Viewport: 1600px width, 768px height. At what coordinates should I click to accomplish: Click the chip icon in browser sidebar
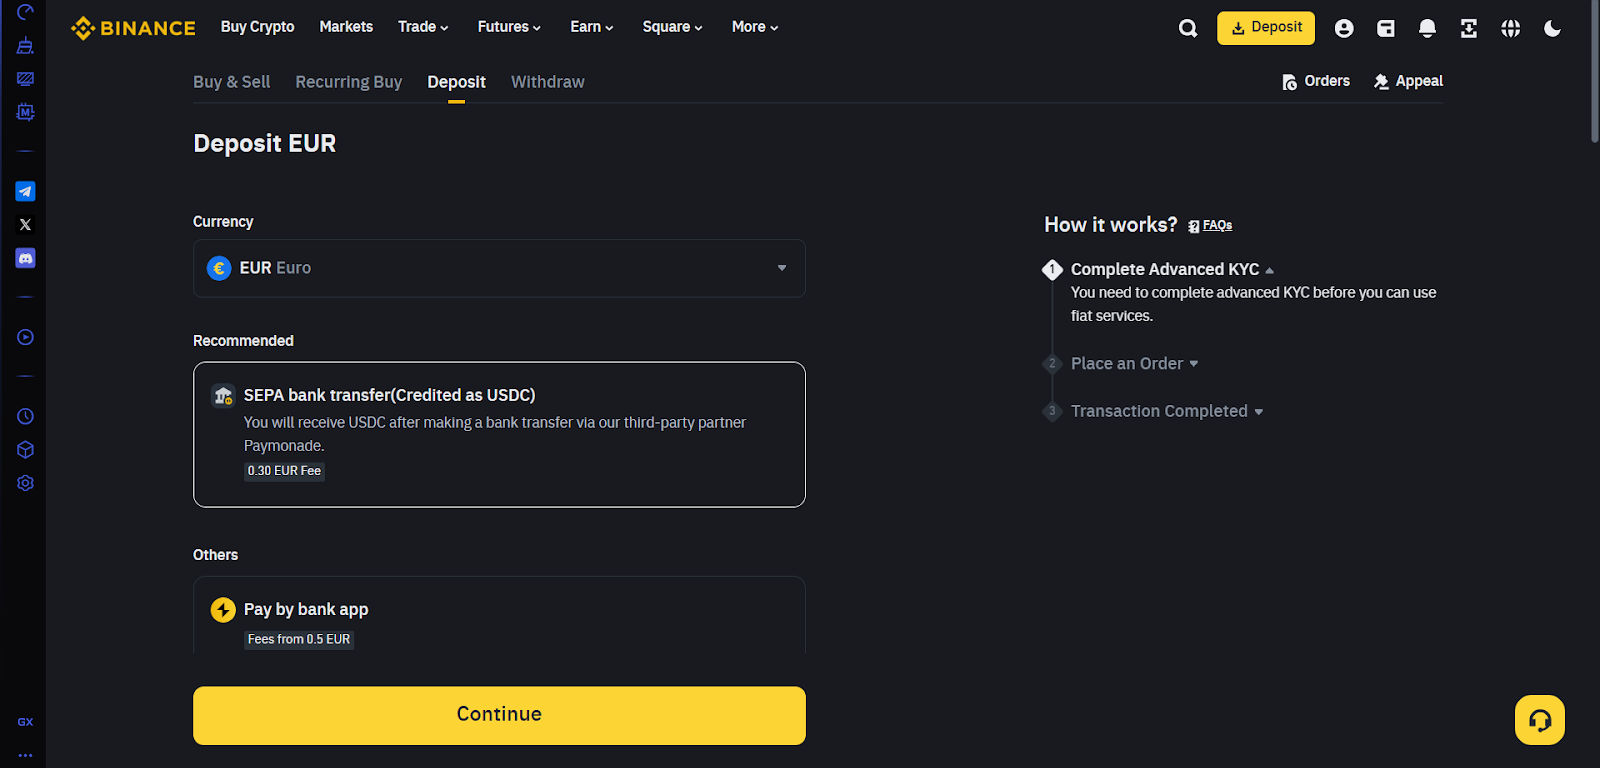click(x=25, y=112)
